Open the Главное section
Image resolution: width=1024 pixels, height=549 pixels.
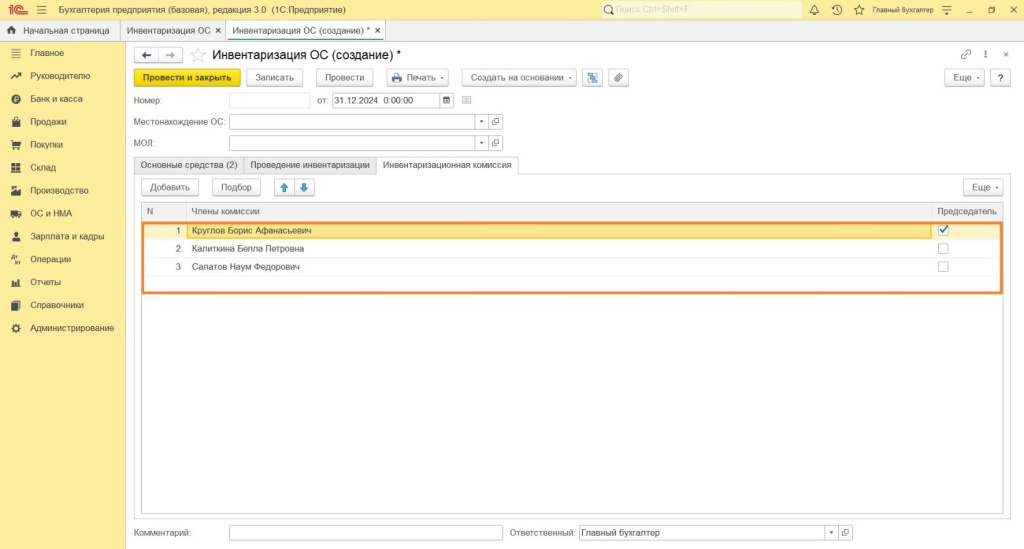tap(47, 53)
